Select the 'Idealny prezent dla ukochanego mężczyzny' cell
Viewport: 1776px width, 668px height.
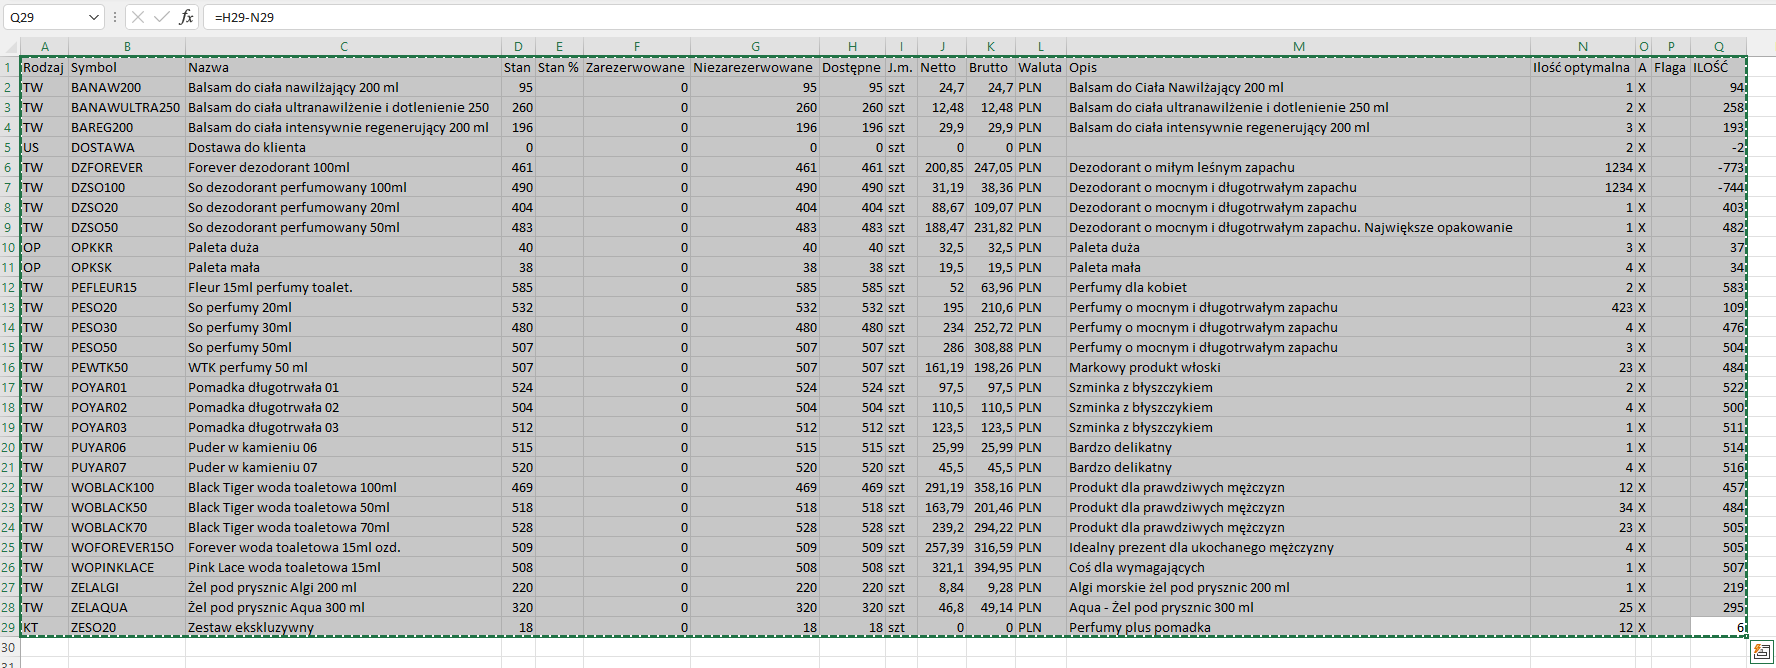click(x=1298, y=547)
